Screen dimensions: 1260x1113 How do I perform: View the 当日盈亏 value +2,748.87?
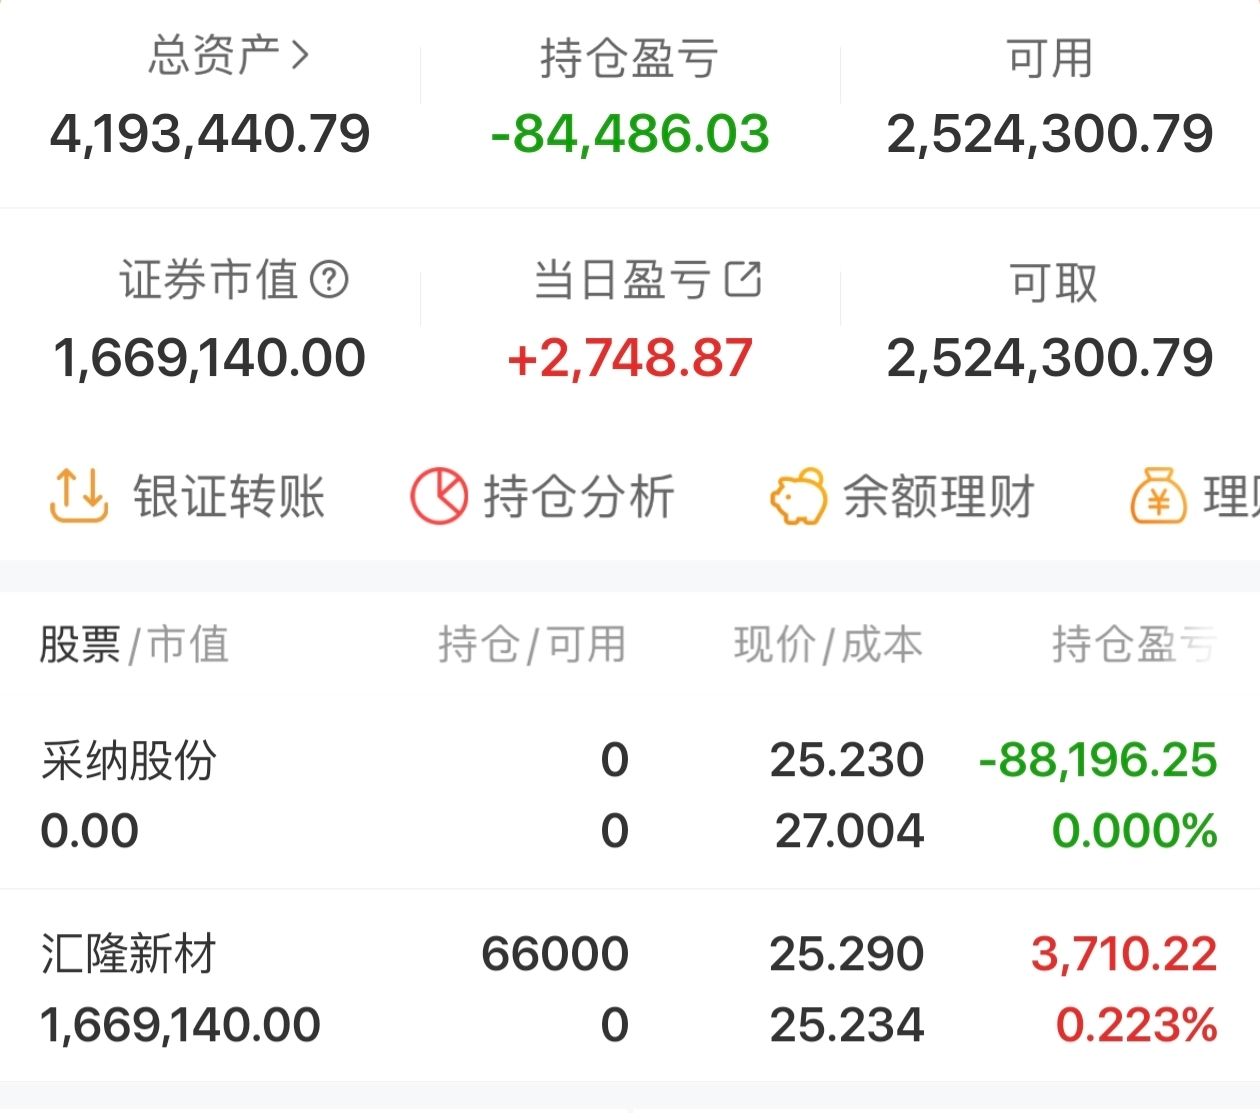click(x=630, y=358)
